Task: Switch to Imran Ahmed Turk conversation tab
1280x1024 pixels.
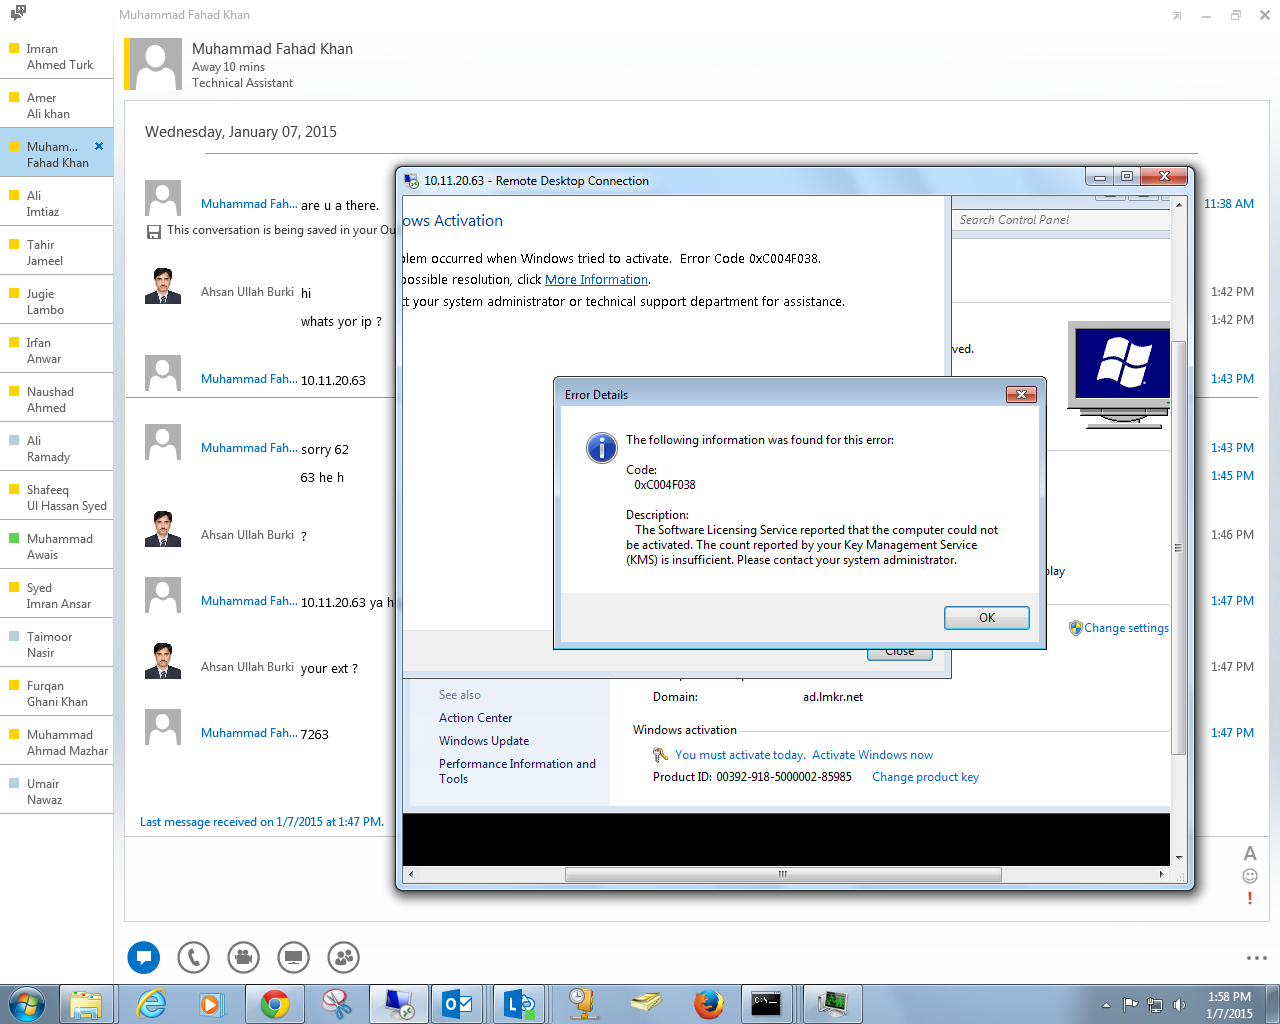Action: 58,57
